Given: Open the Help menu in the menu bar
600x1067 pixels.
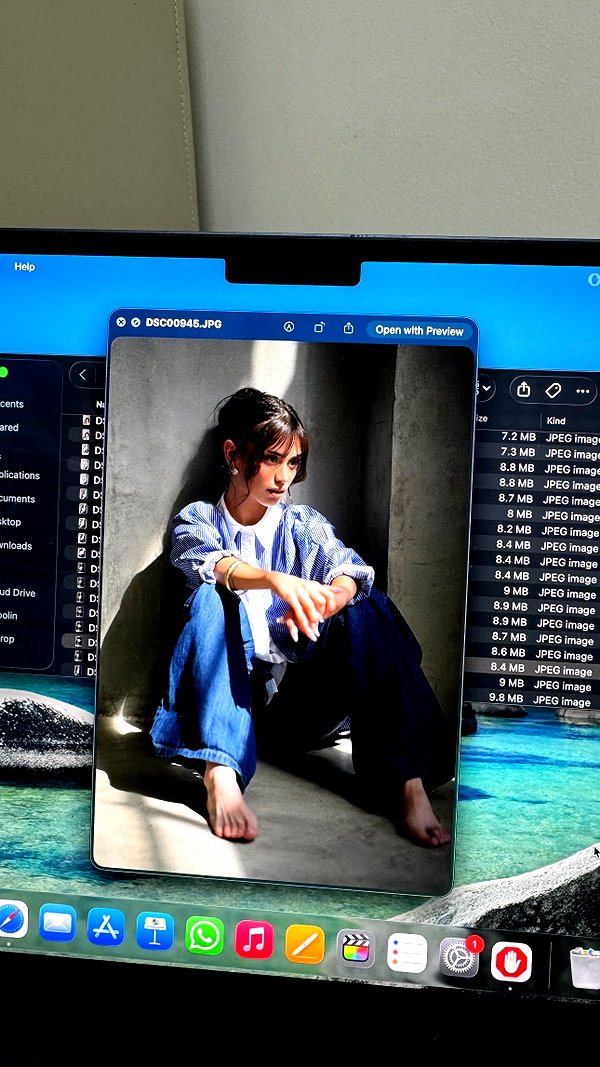Looking at the screenshot, I should [24, 267].
